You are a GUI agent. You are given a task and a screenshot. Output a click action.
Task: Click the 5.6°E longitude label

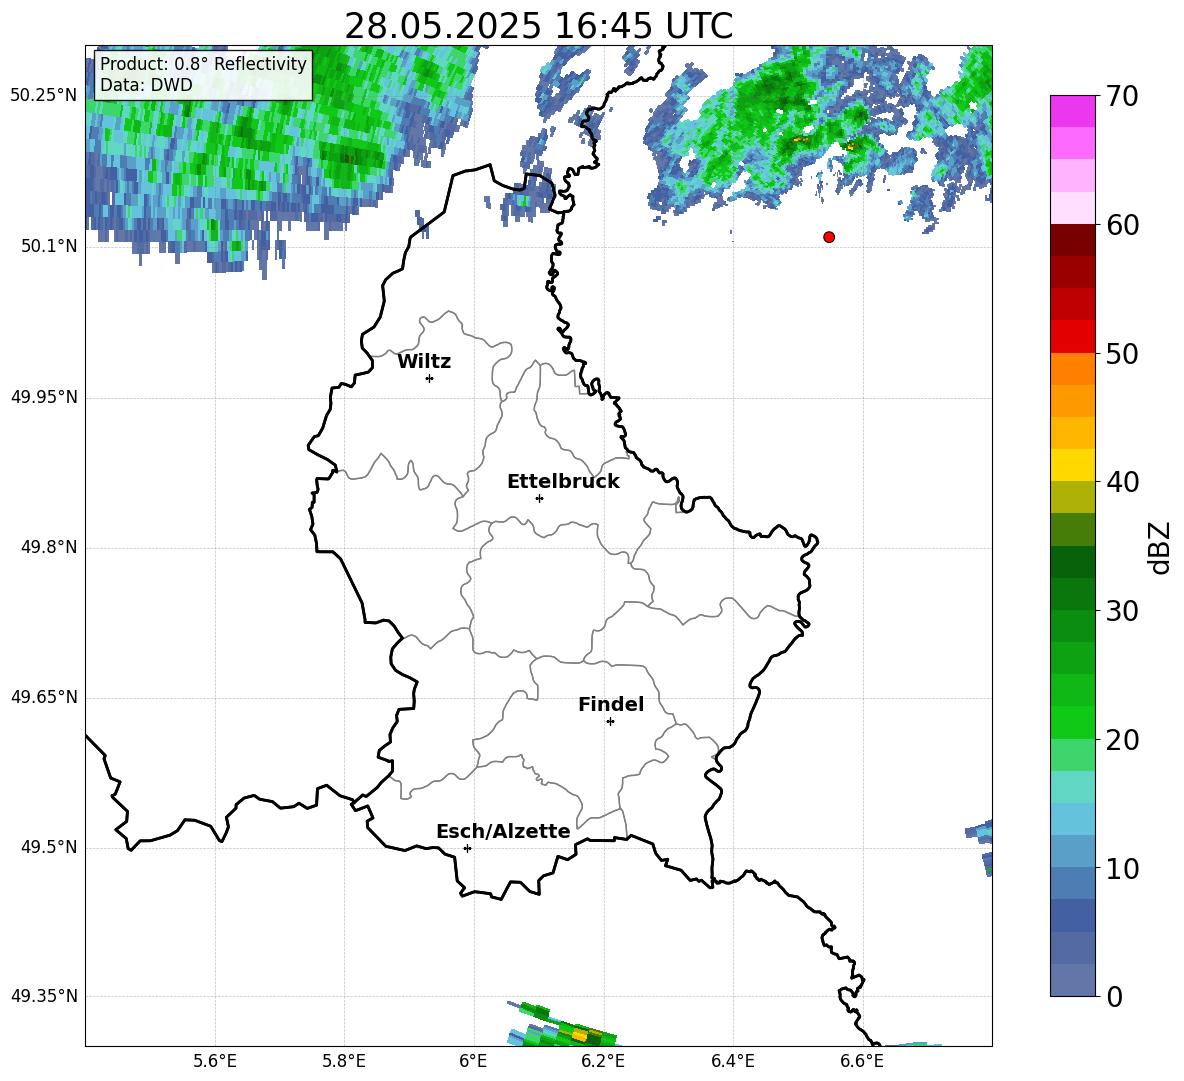(215, 1062)
